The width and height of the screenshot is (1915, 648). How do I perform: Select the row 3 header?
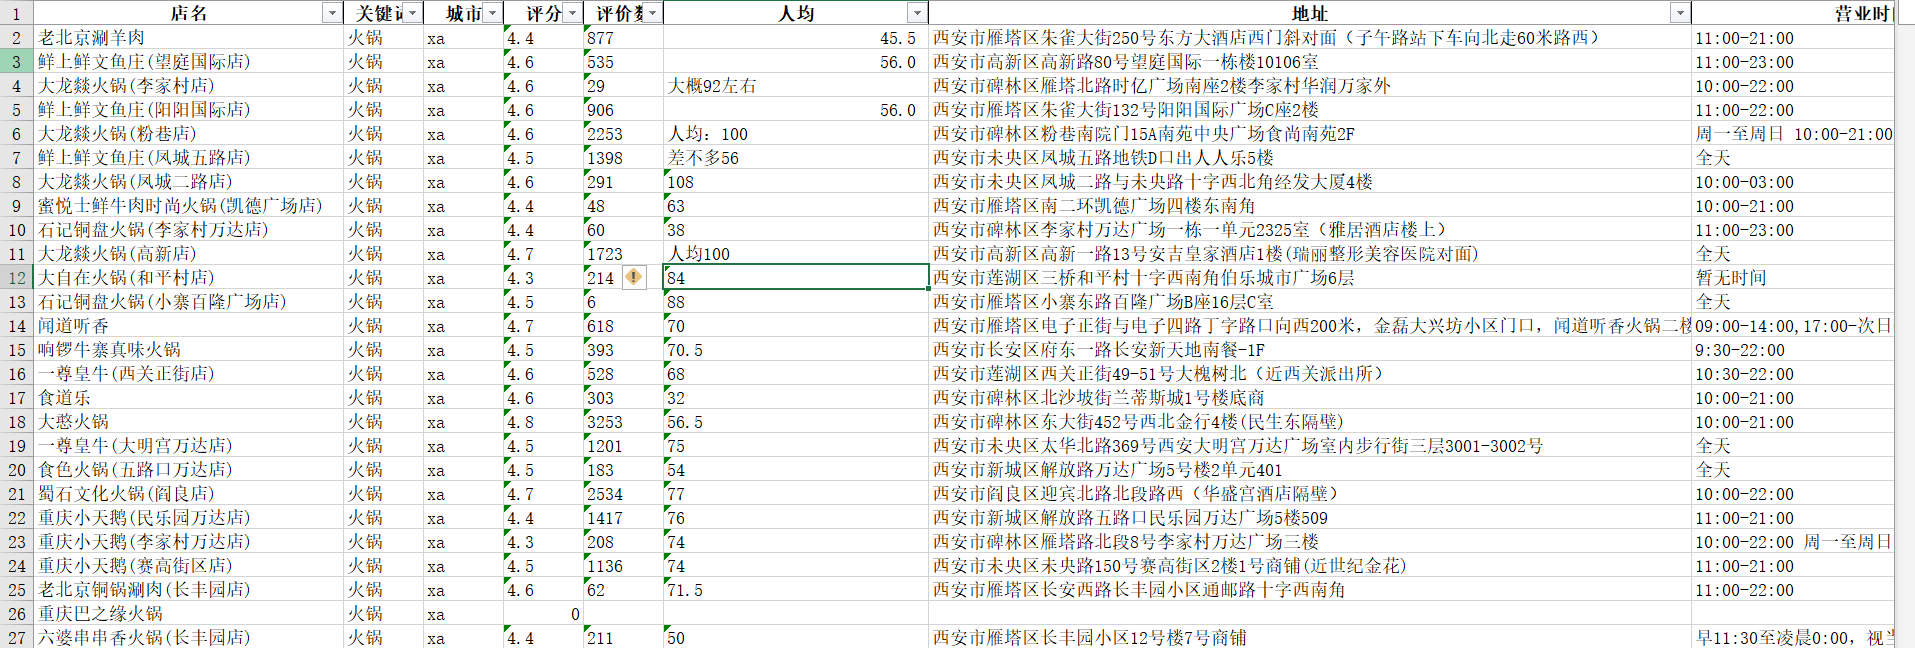coord(17,61)
